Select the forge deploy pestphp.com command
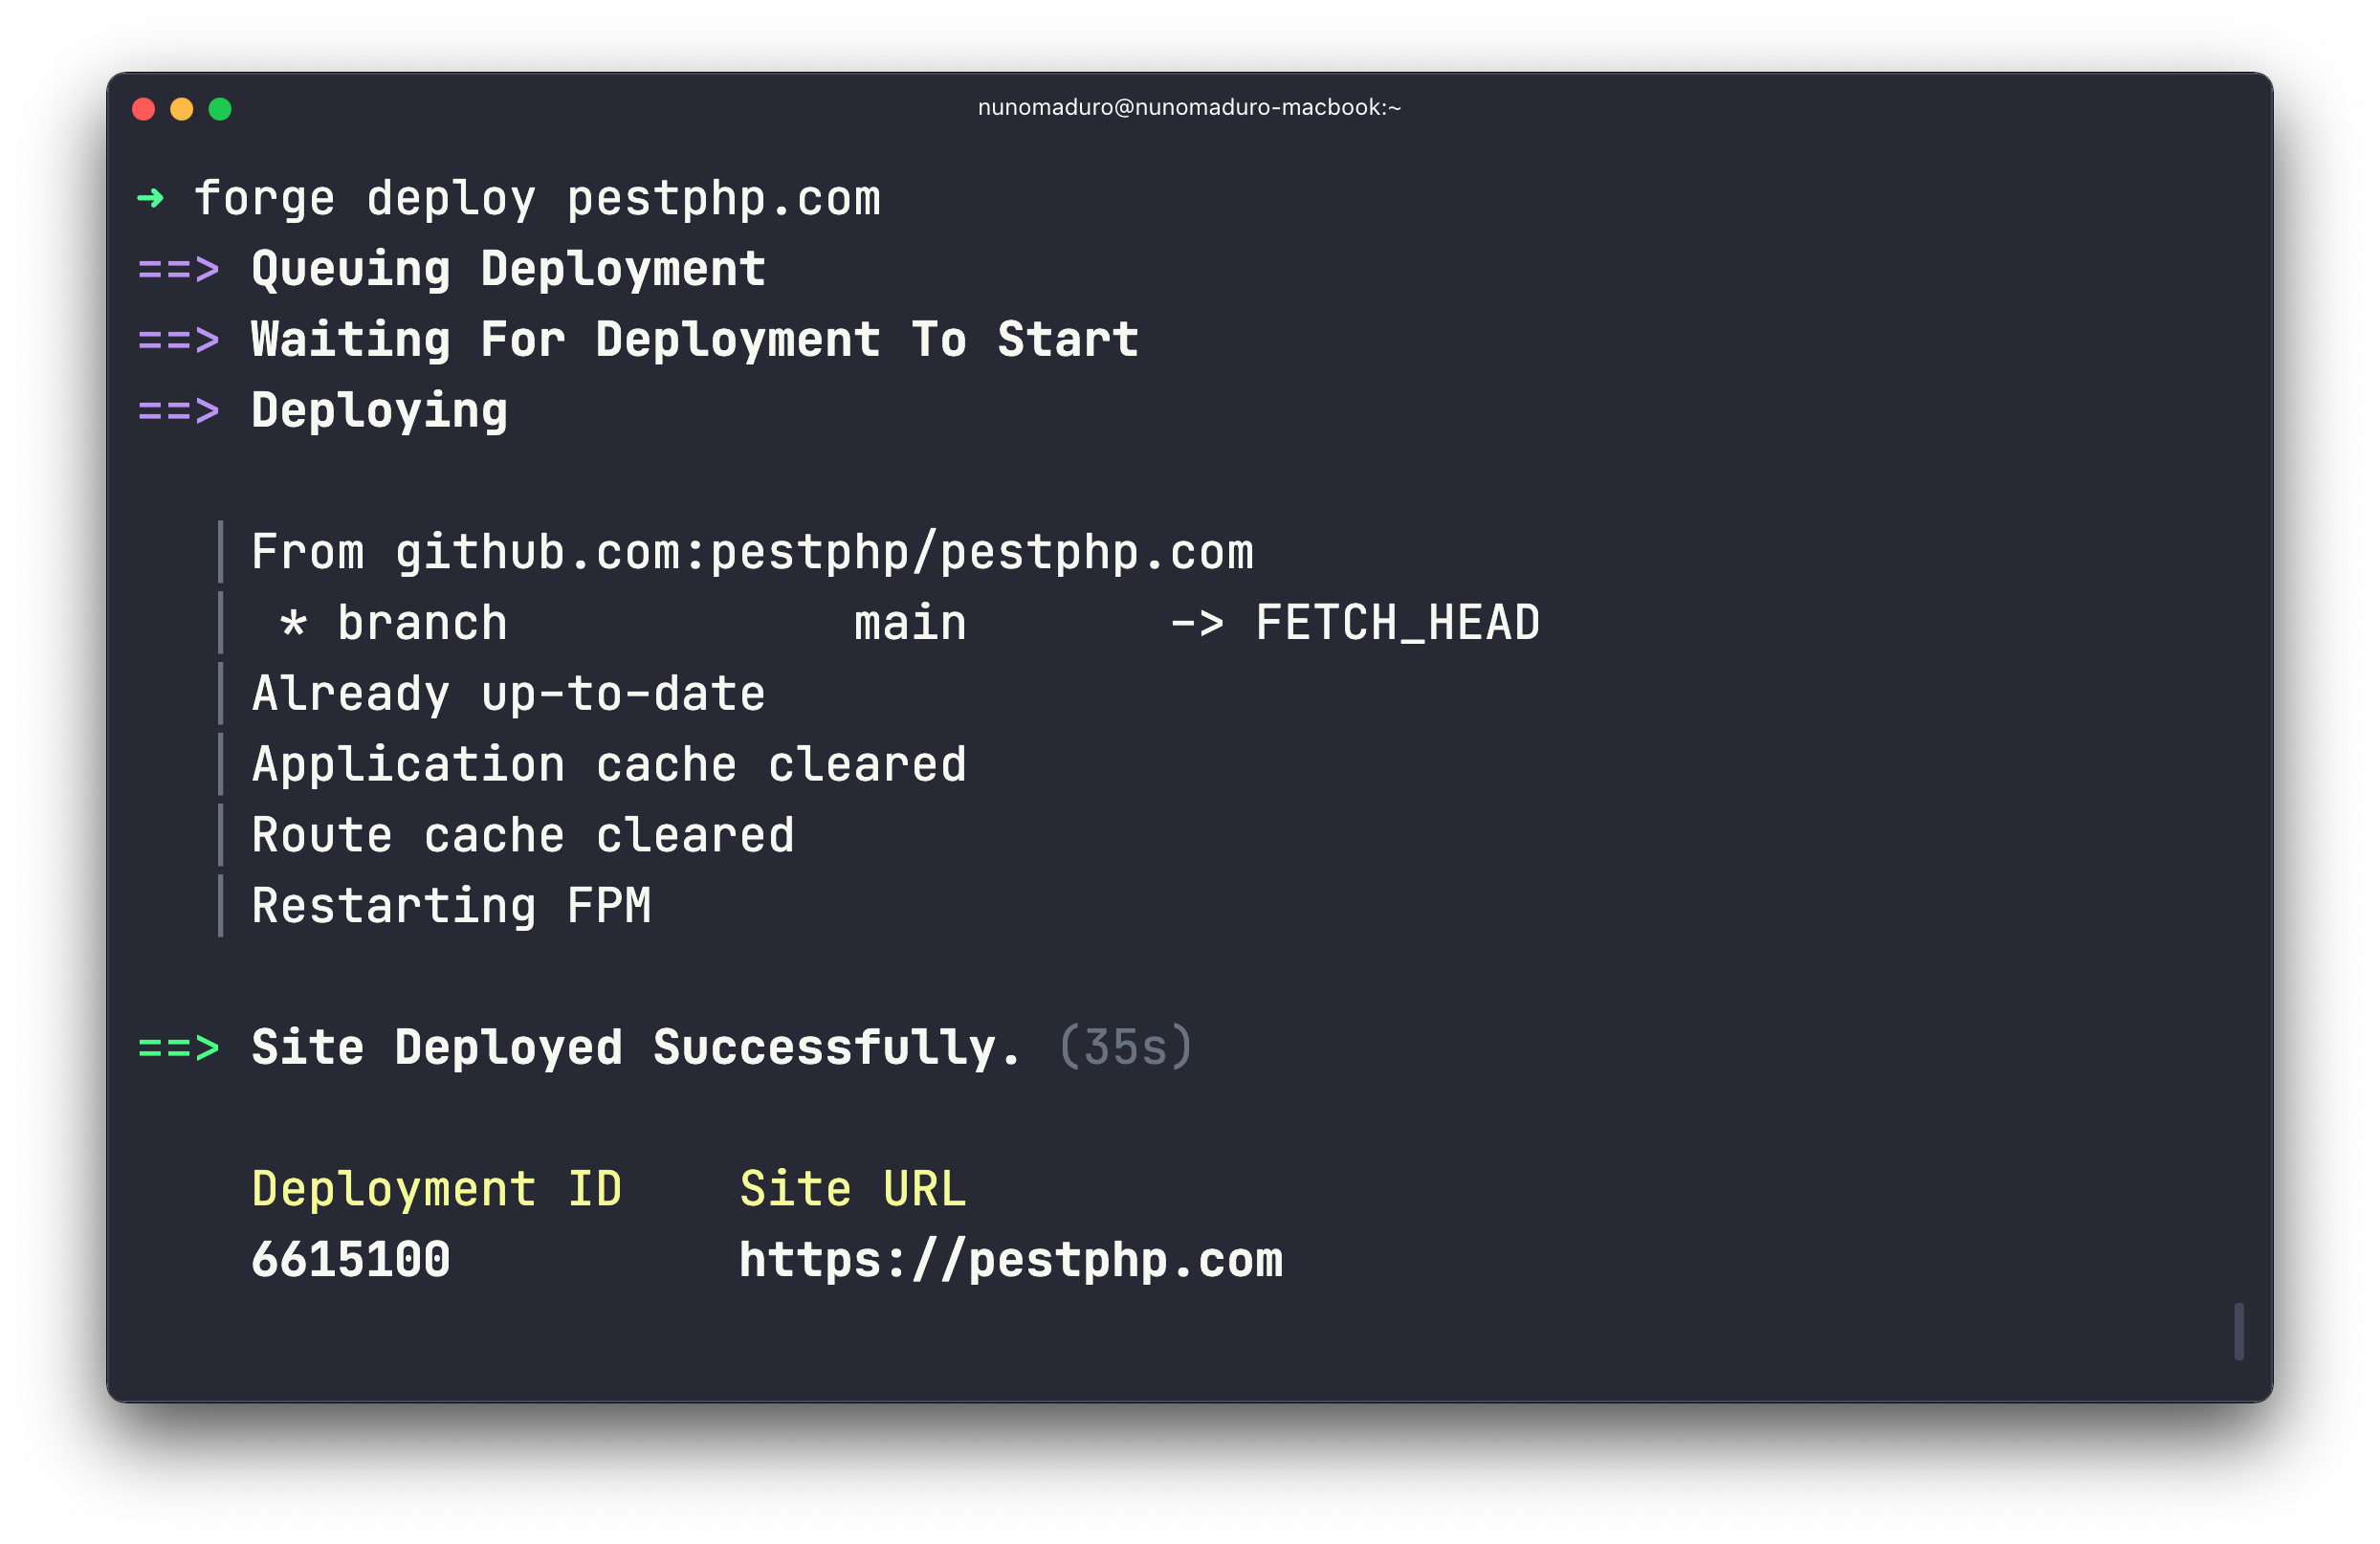Screen dimensions: 2380x1544 click(540, 199)
